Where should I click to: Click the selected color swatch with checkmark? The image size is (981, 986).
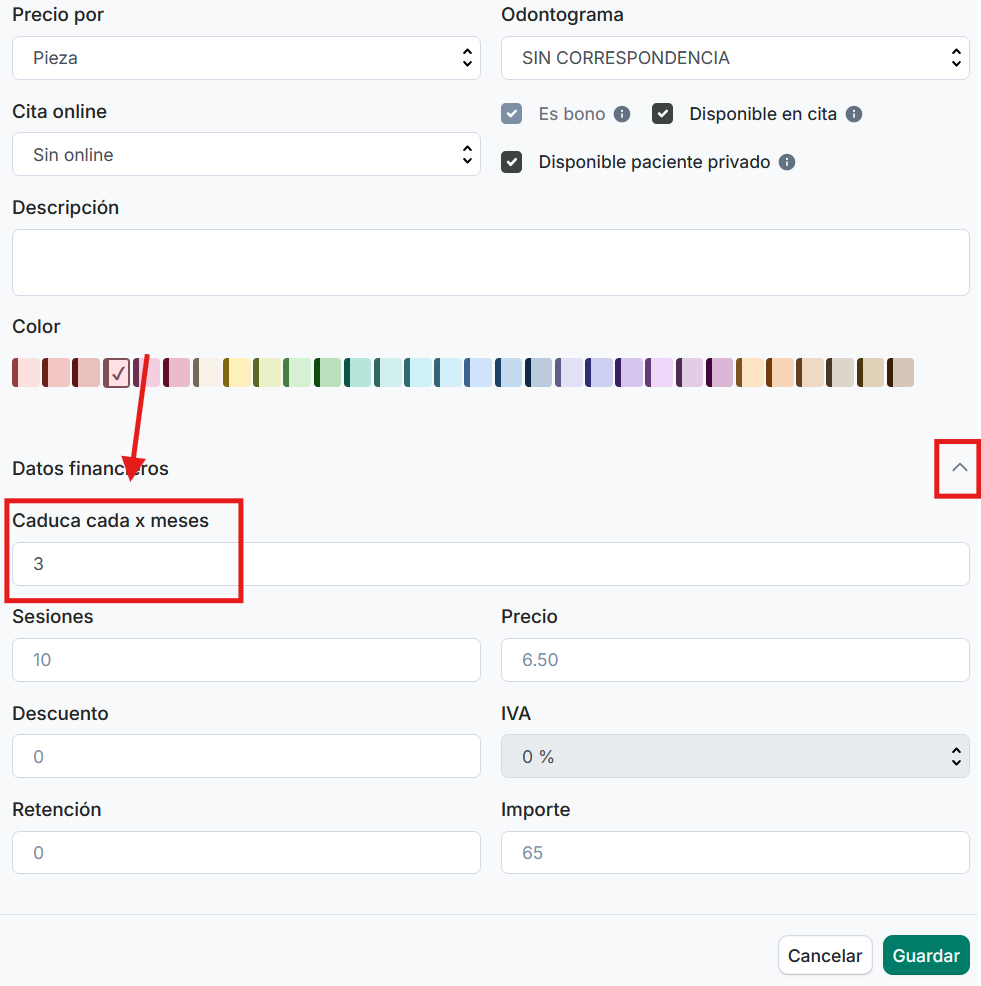(117, 373)
